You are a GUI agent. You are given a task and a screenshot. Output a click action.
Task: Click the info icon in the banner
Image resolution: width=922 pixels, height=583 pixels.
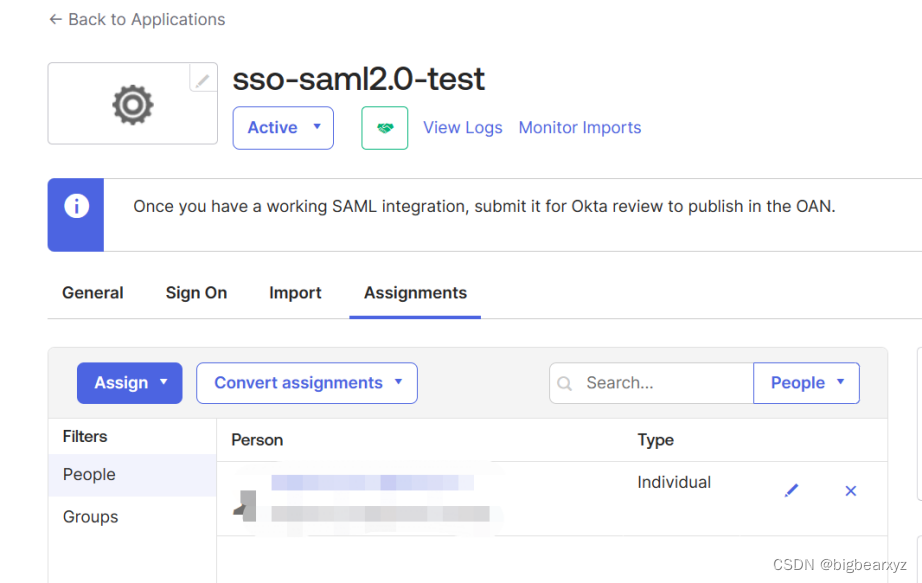tap(76, 207)
